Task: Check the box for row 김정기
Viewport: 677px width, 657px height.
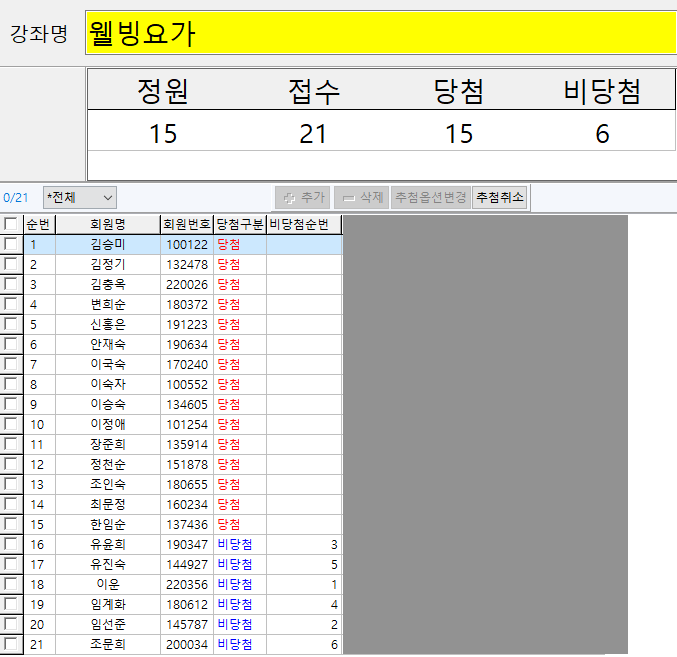Action: [x=10, y=264]
